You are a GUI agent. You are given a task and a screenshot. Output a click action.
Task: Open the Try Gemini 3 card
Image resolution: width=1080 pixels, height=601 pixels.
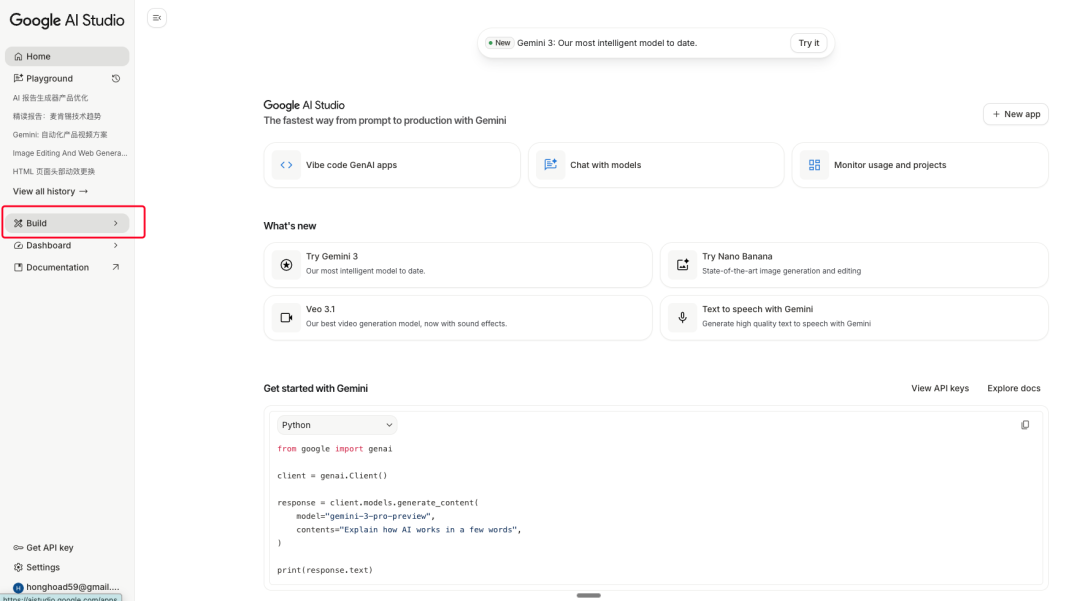(x=457, y=265)
